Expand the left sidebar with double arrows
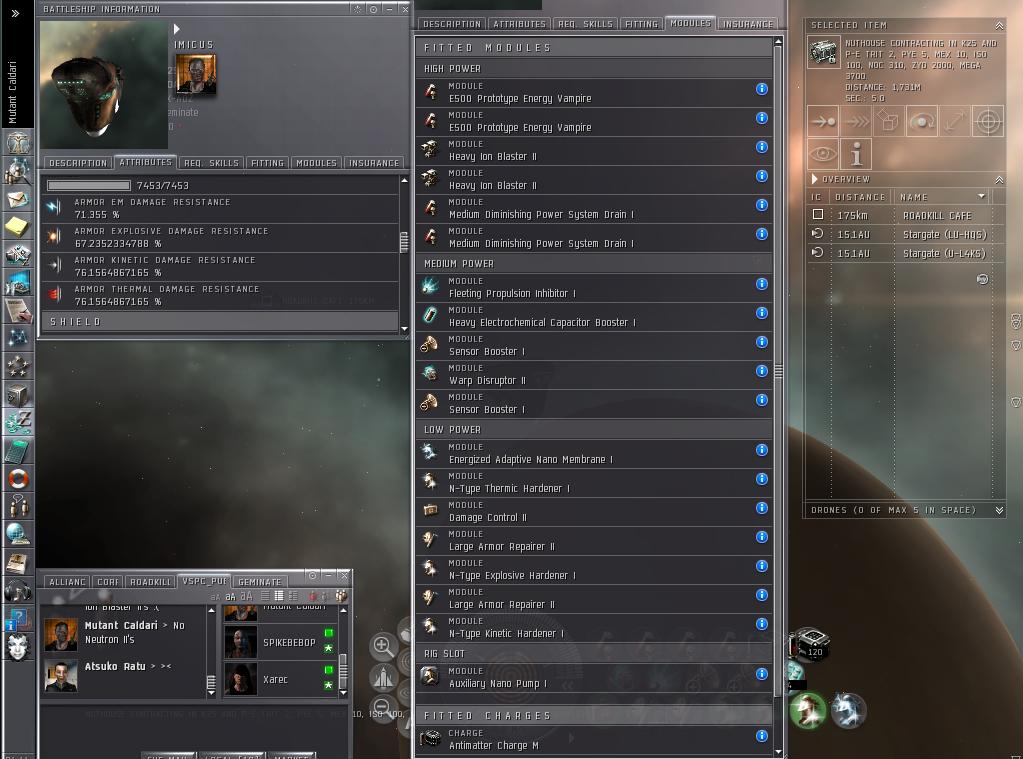This screenshot has width=1023, height=759. (x=16, y=14)
